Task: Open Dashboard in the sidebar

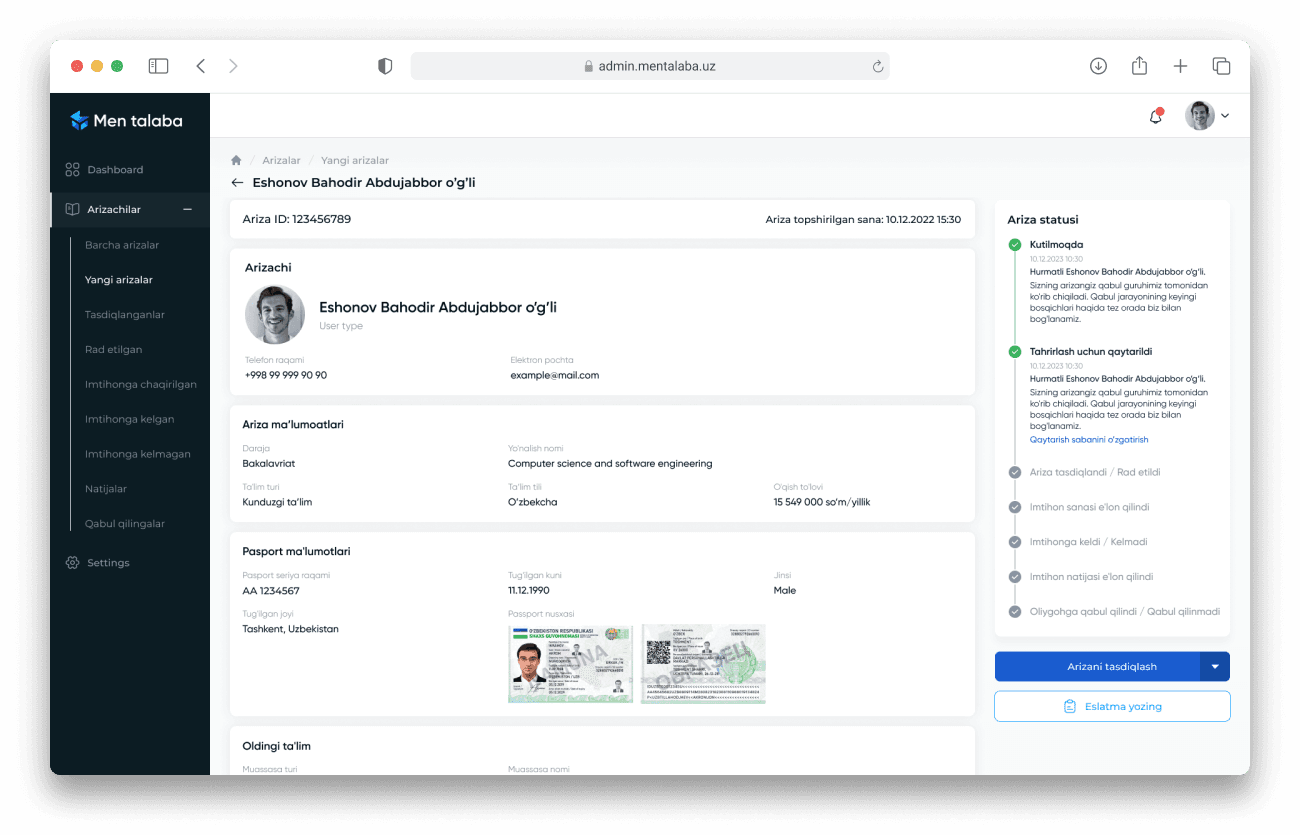Action: (x=115, y=170)
